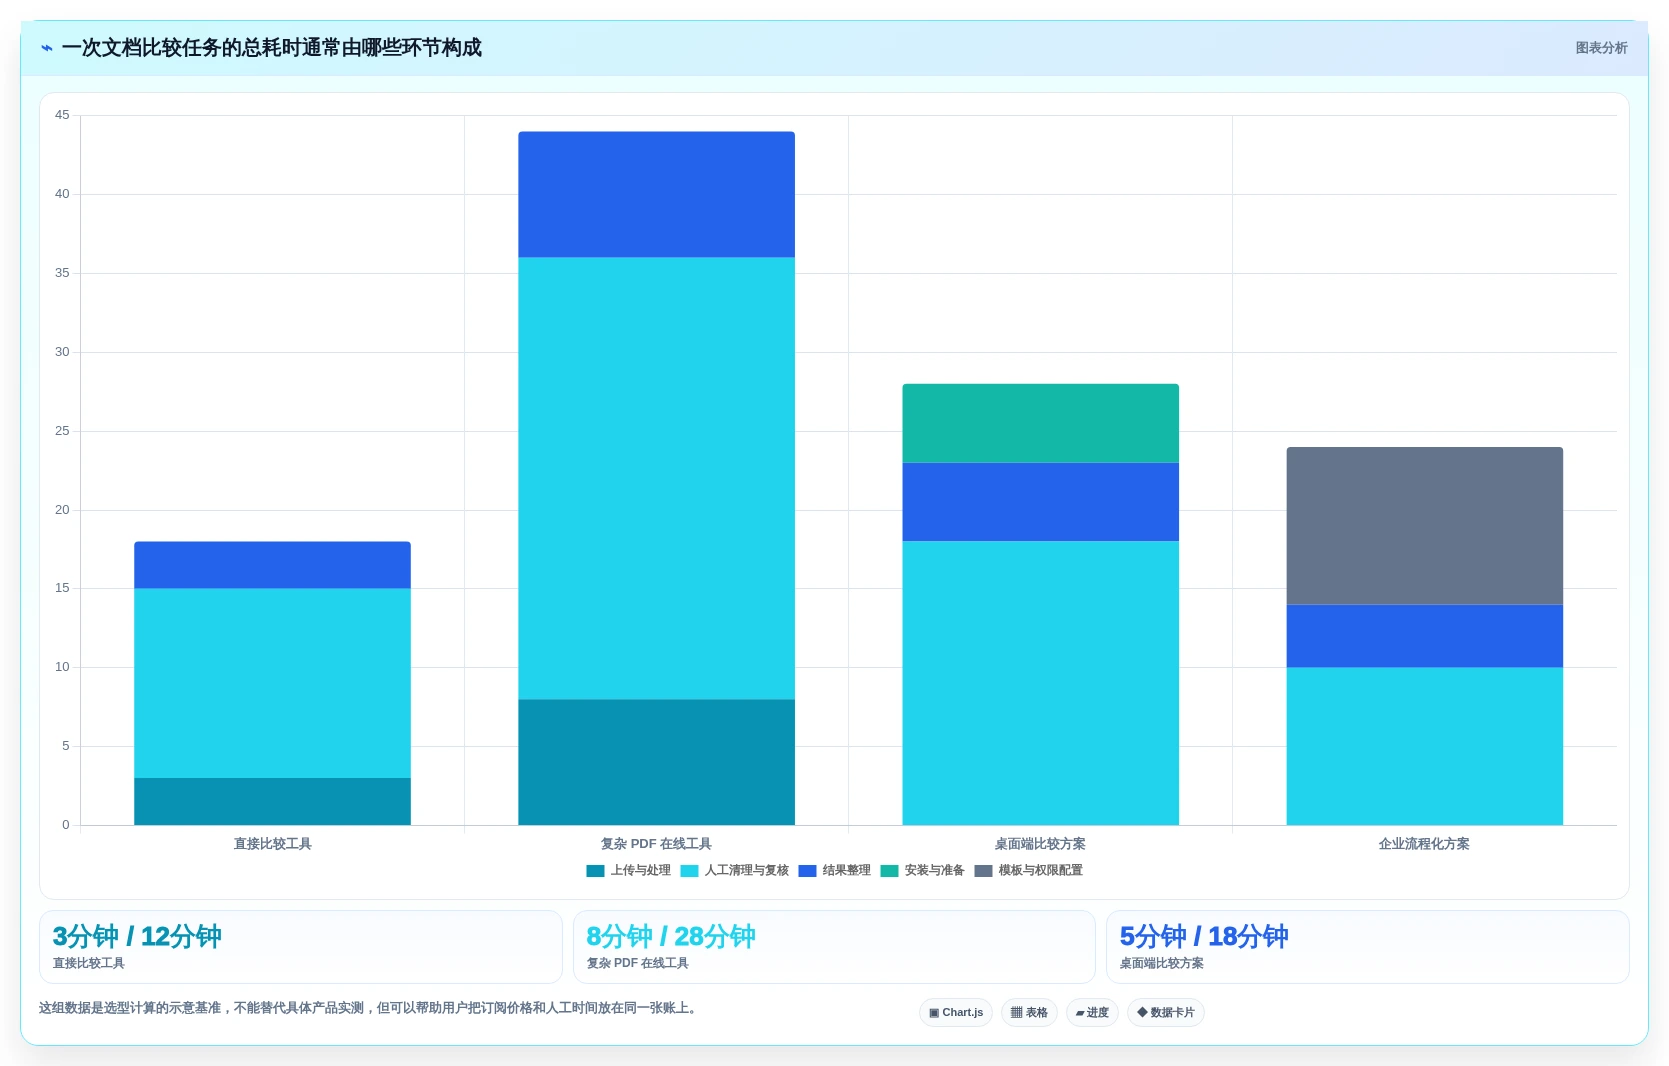Click the 表格 tag chip
This screenshot has width=1669, height=1066.
(1029, 1012)
